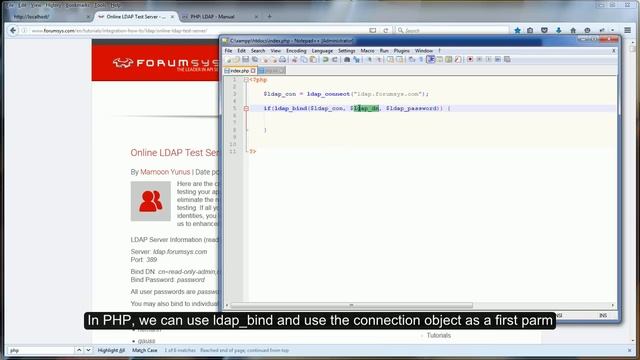Click the Mamoon Yunus author link
The image size is (640, 360).
(x=165, y=172)
